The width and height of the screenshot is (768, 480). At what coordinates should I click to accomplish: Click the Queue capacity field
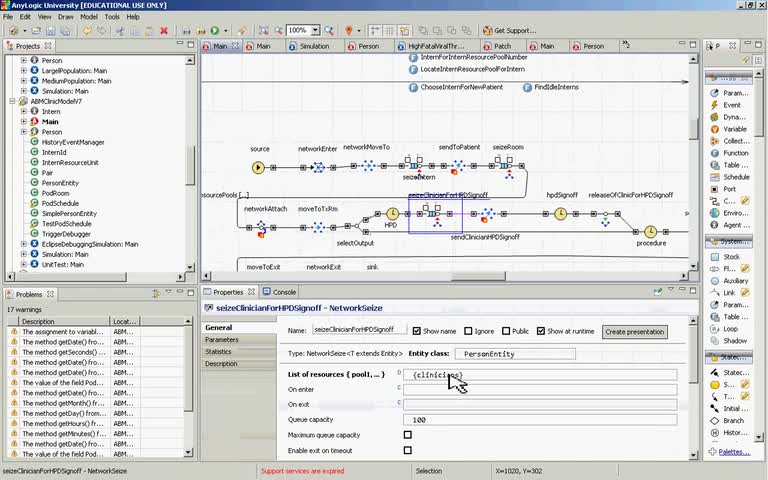540,420
